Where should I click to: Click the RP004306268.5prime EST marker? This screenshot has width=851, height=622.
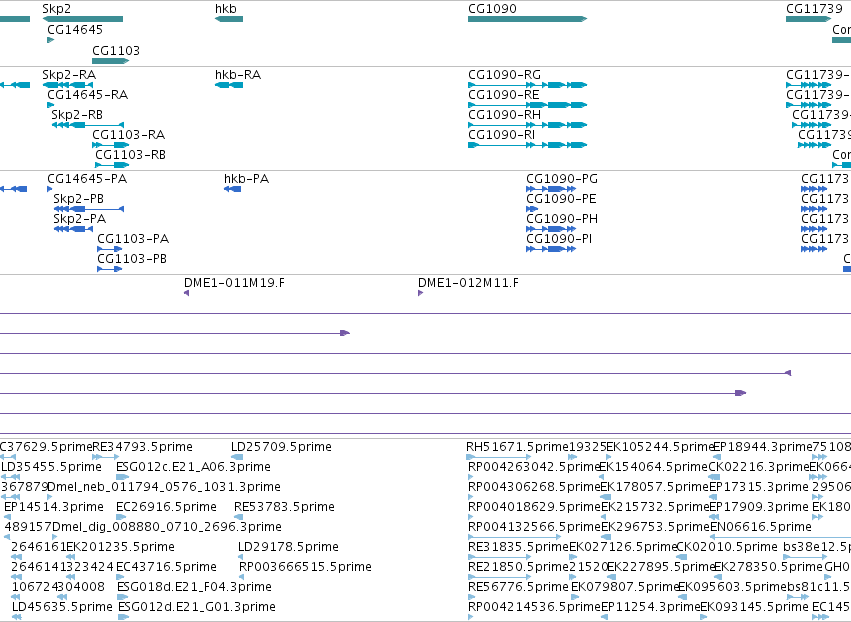coord(470,497)
